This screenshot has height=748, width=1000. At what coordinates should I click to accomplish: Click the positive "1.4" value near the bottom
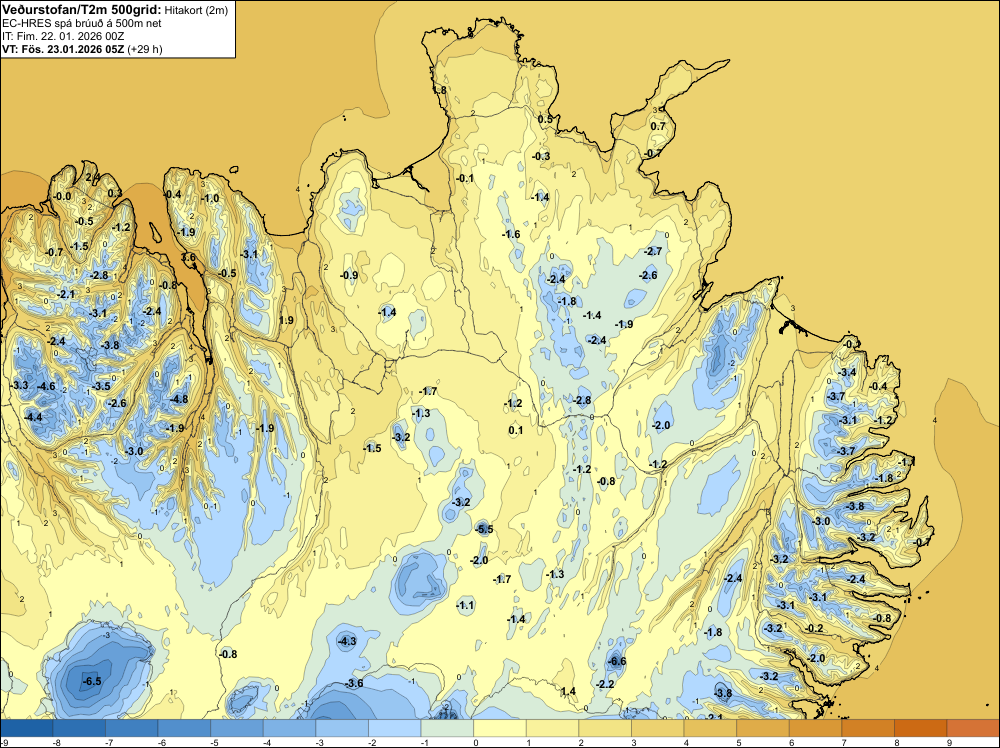568,691
